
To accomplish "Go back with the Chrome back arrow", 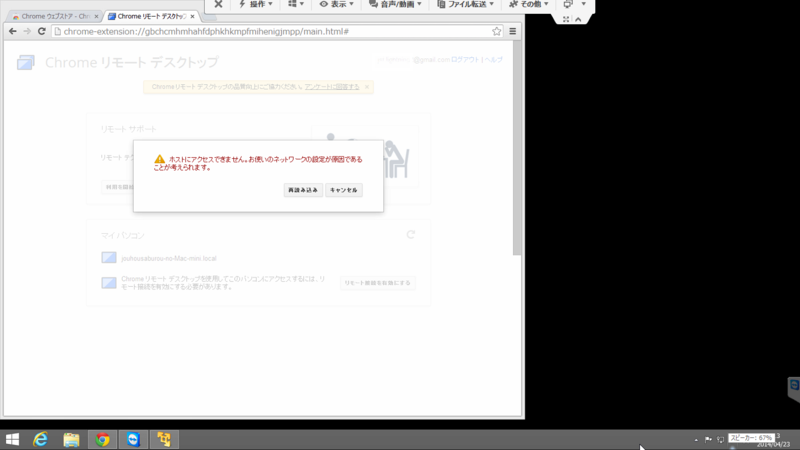I will [x=13, y=31].
